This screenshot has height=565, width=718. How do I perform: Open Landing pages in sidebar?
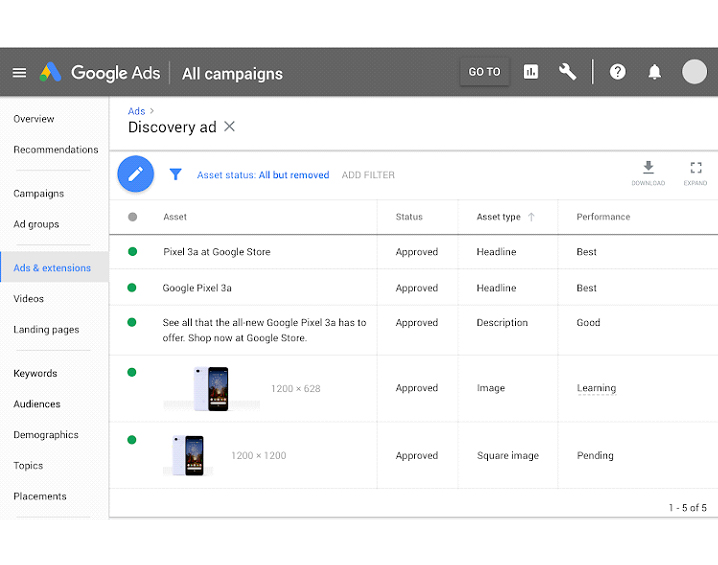coord(46,330)
